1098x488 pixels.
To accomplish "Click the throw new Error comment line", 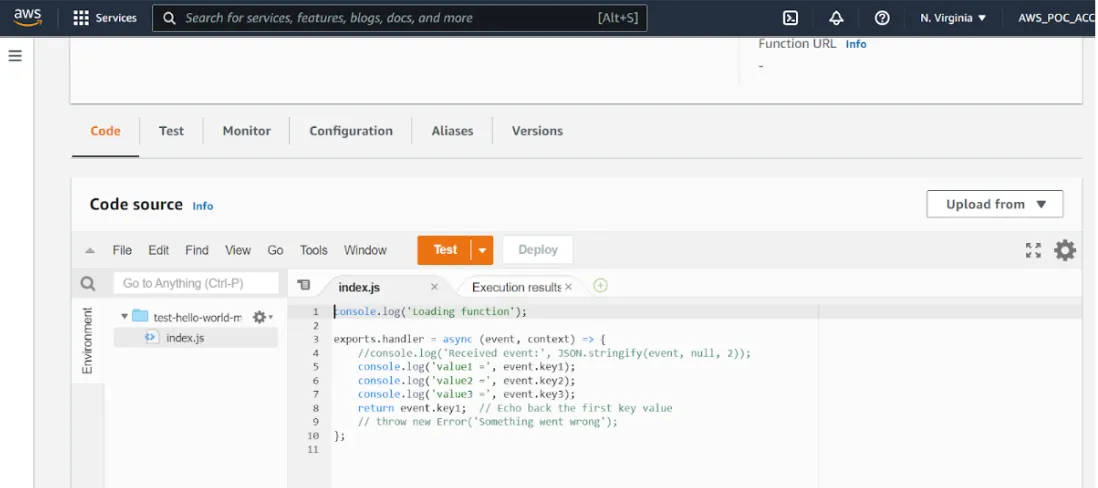I will click(x=487, y=422).
